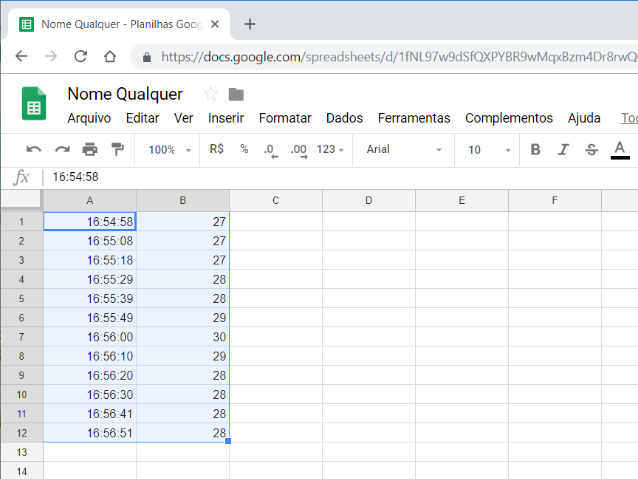Image resolution: width=638 pixels, height=479 pixels.
Task: Click the document title Nome Qualquer
Action: coord(125,94)
